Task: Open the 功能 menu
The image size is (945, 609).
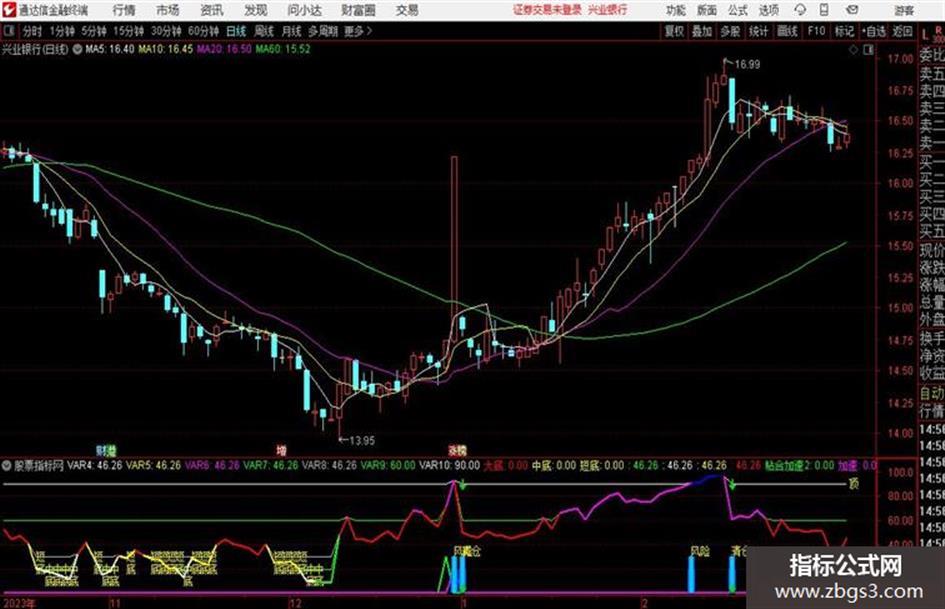Action: coord(676,10)
